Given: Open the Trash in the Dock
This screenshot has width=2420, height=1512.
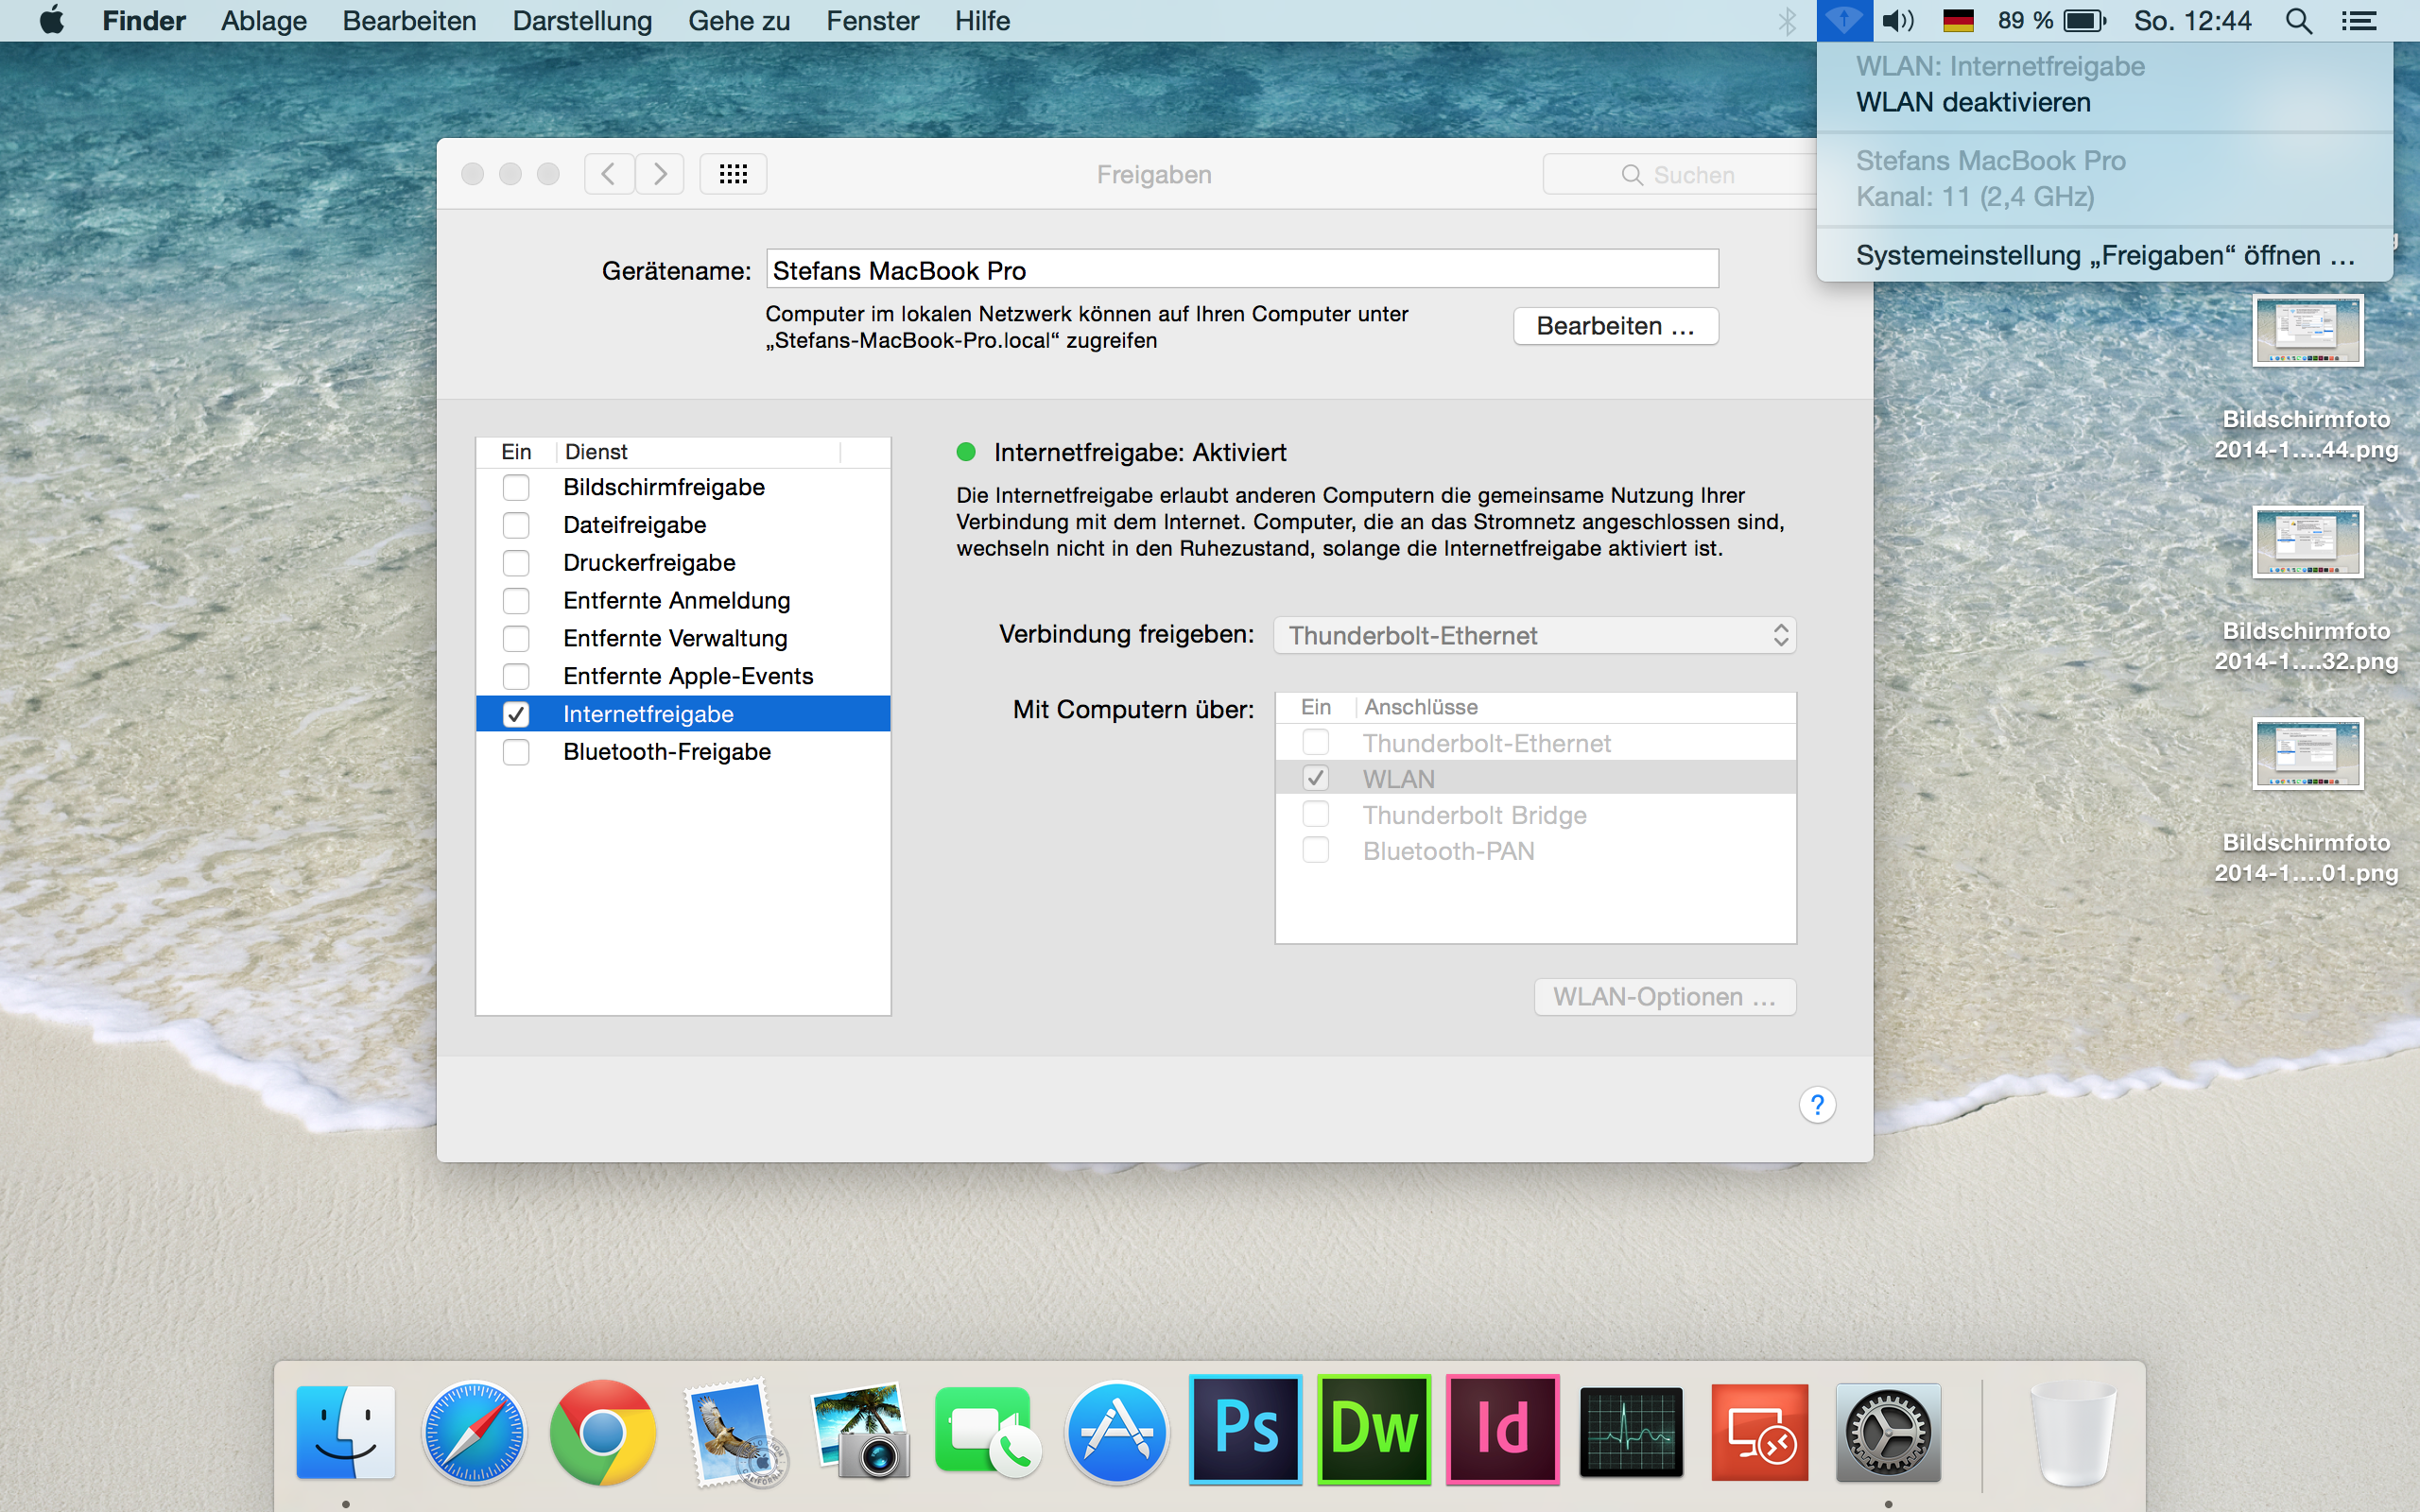Looking at the screenshot, I should click(2073, 1431).
